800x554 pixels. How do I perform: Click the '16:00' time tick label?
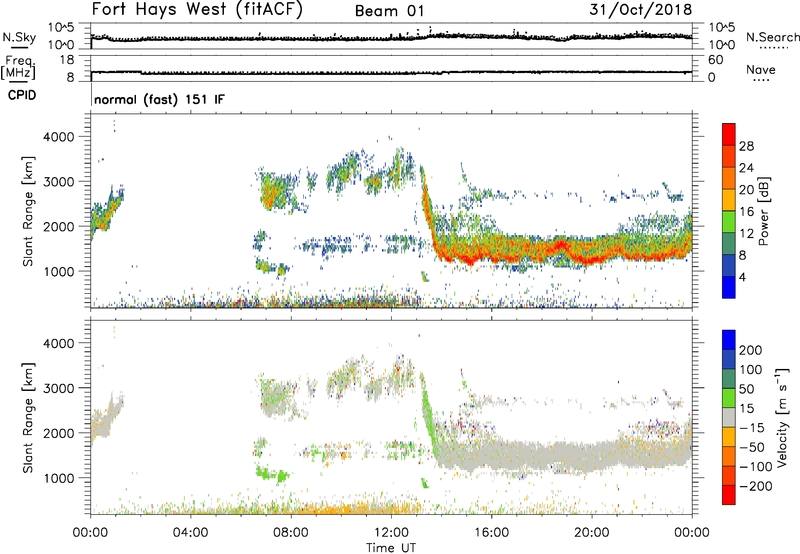(491, 533)
